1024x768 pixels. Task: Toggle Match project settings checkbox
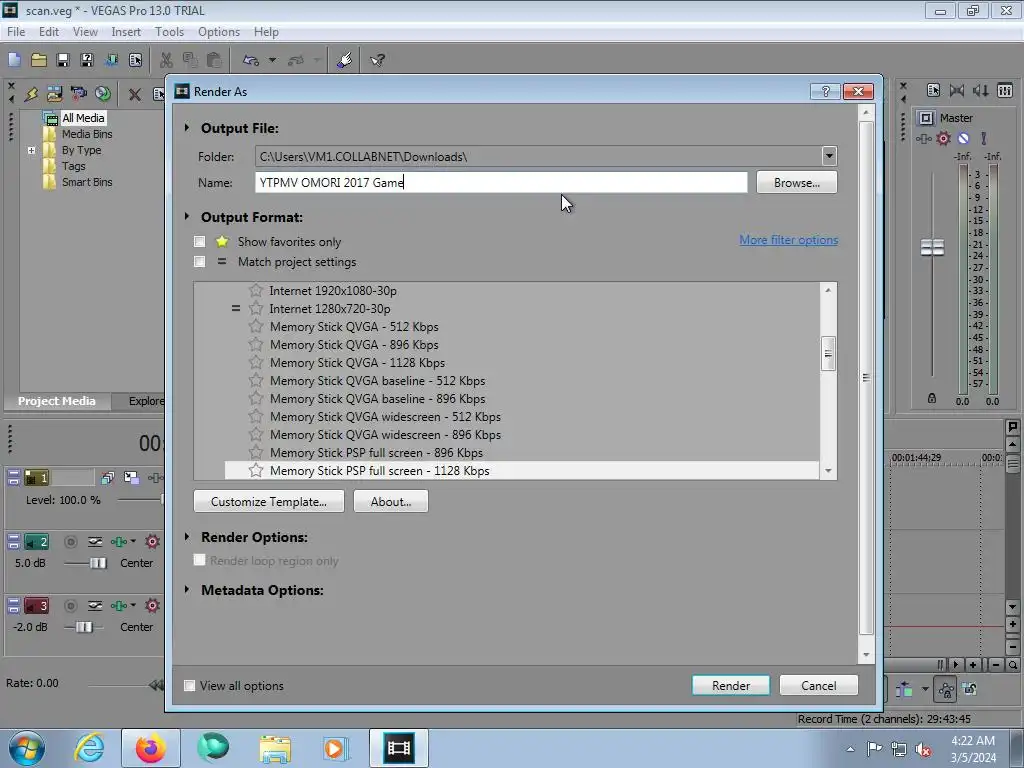coord(200,262)
